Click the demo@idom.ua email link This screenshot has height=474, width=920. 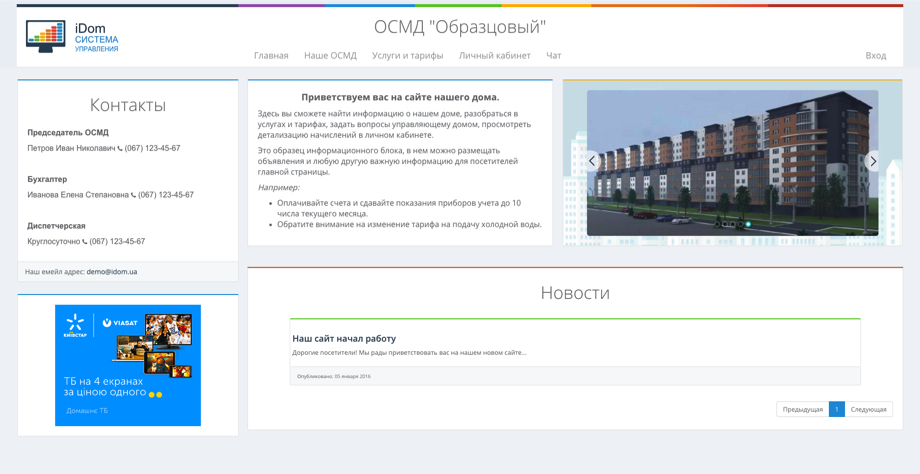pyautogui.click(x=112, y=272)
